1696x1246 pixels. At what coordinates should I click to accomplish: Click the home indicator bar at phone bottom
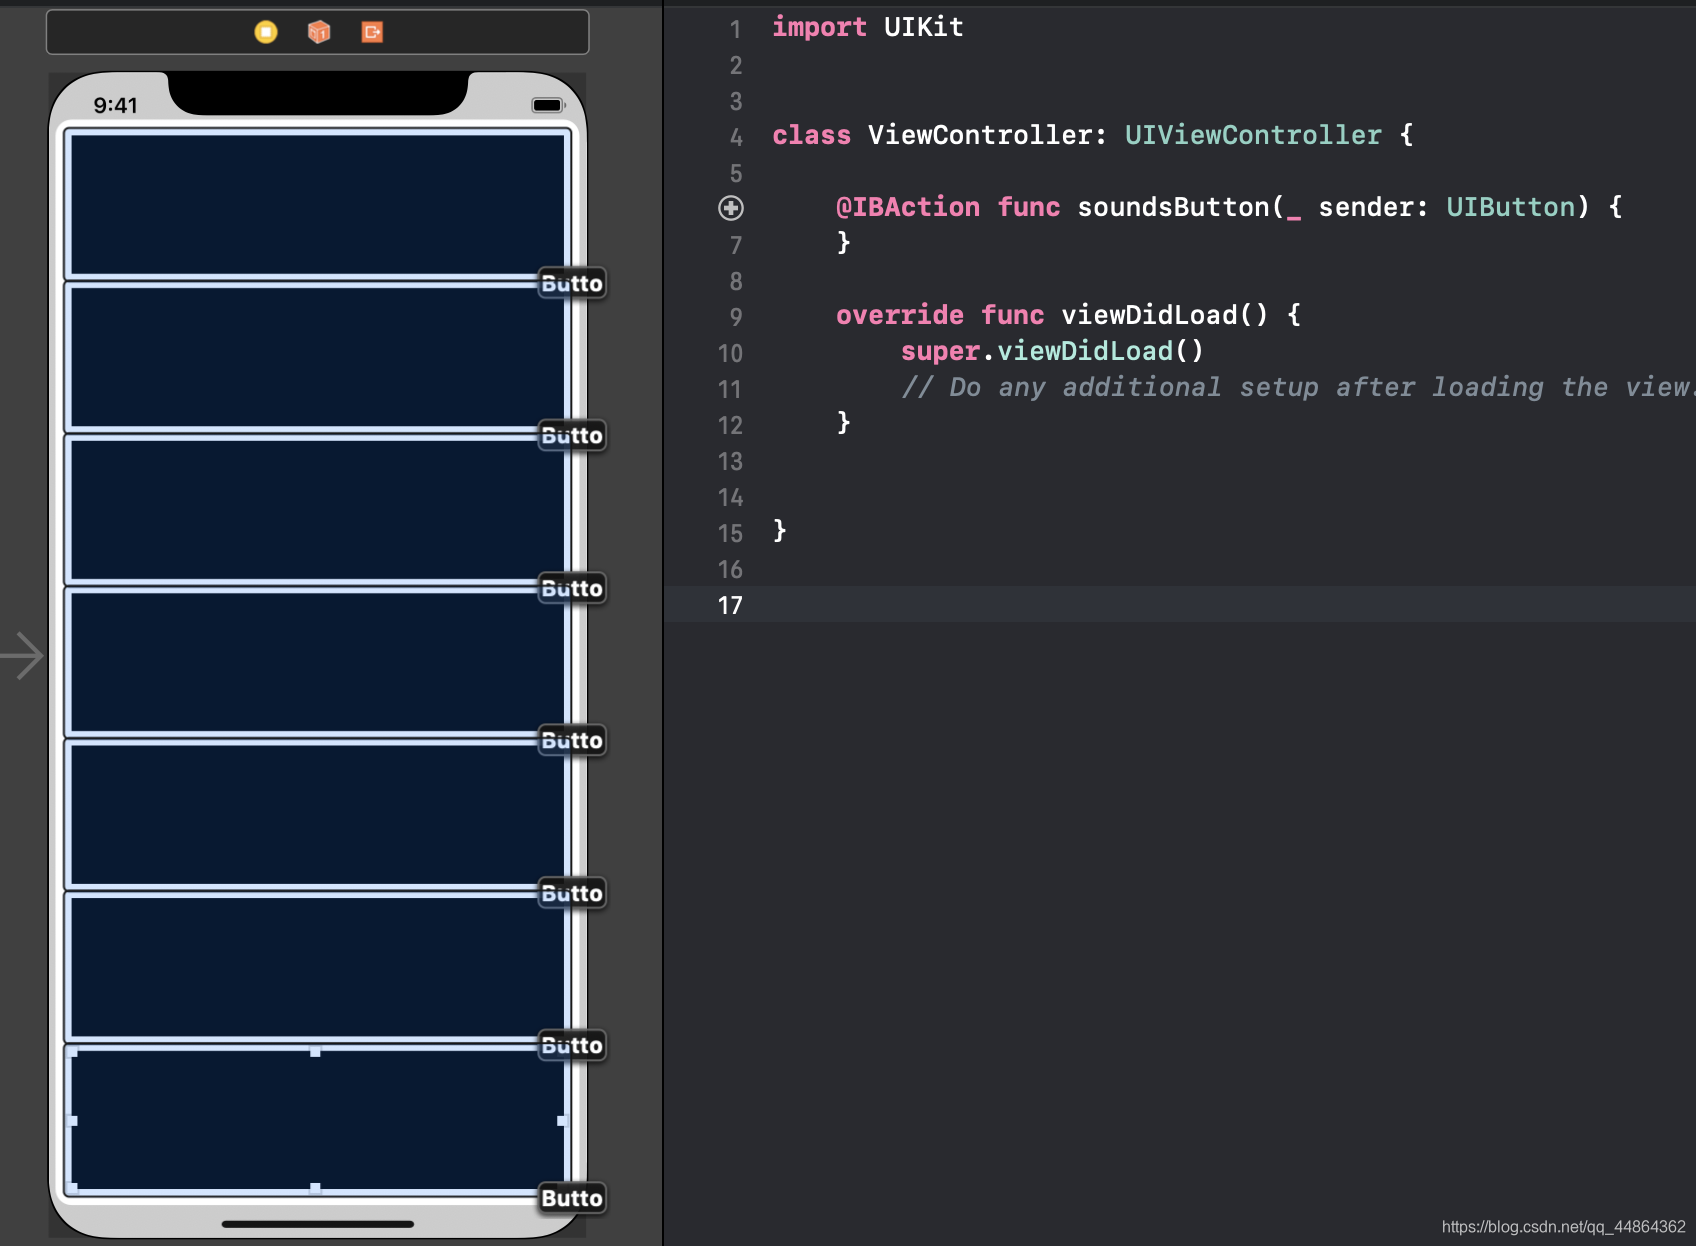[318, 1224]
